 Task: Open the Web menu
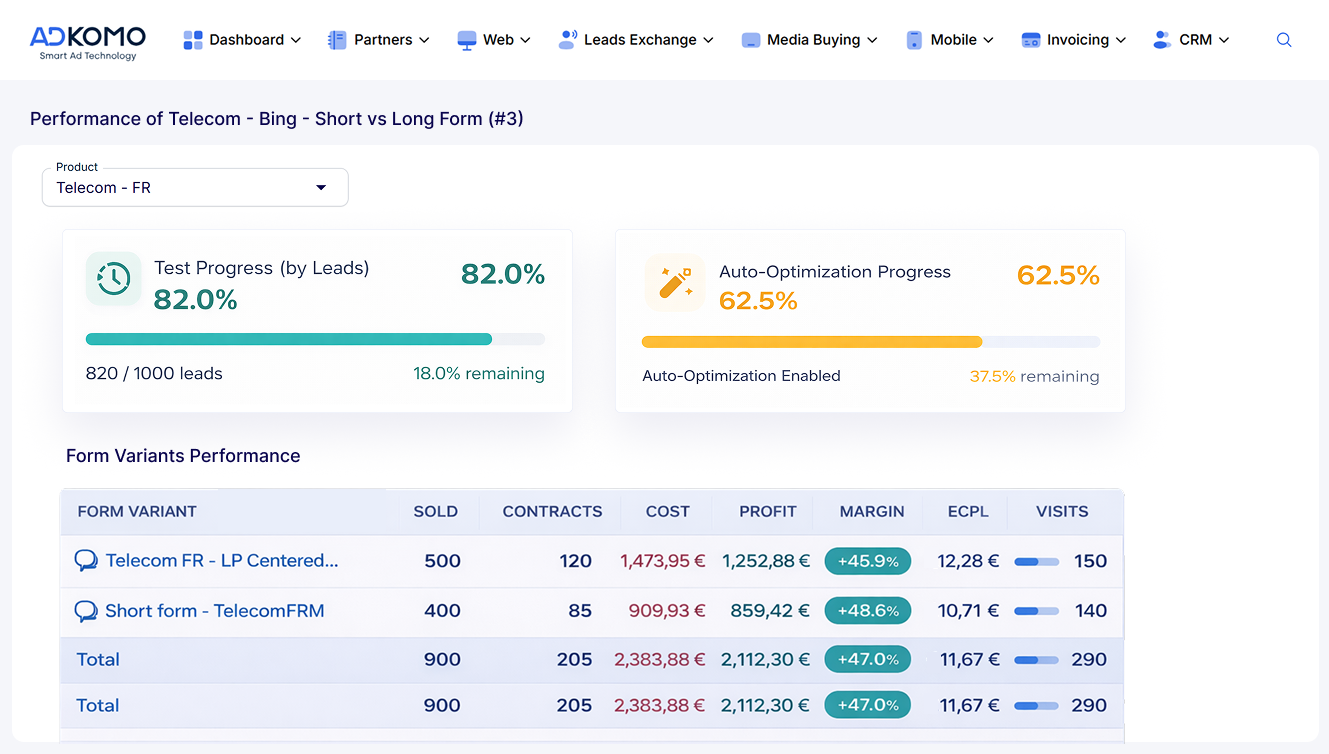494,40
